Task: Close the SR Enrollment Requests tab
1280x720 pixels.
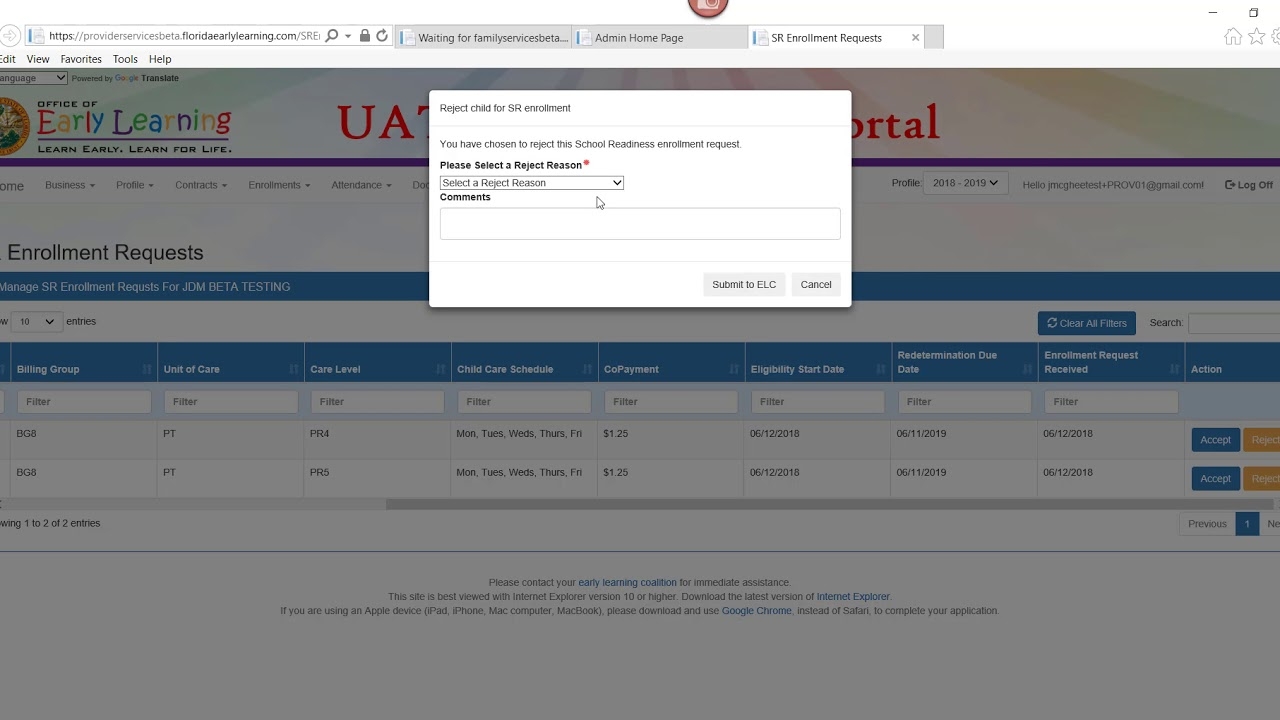Action: (x=915, y=38)
